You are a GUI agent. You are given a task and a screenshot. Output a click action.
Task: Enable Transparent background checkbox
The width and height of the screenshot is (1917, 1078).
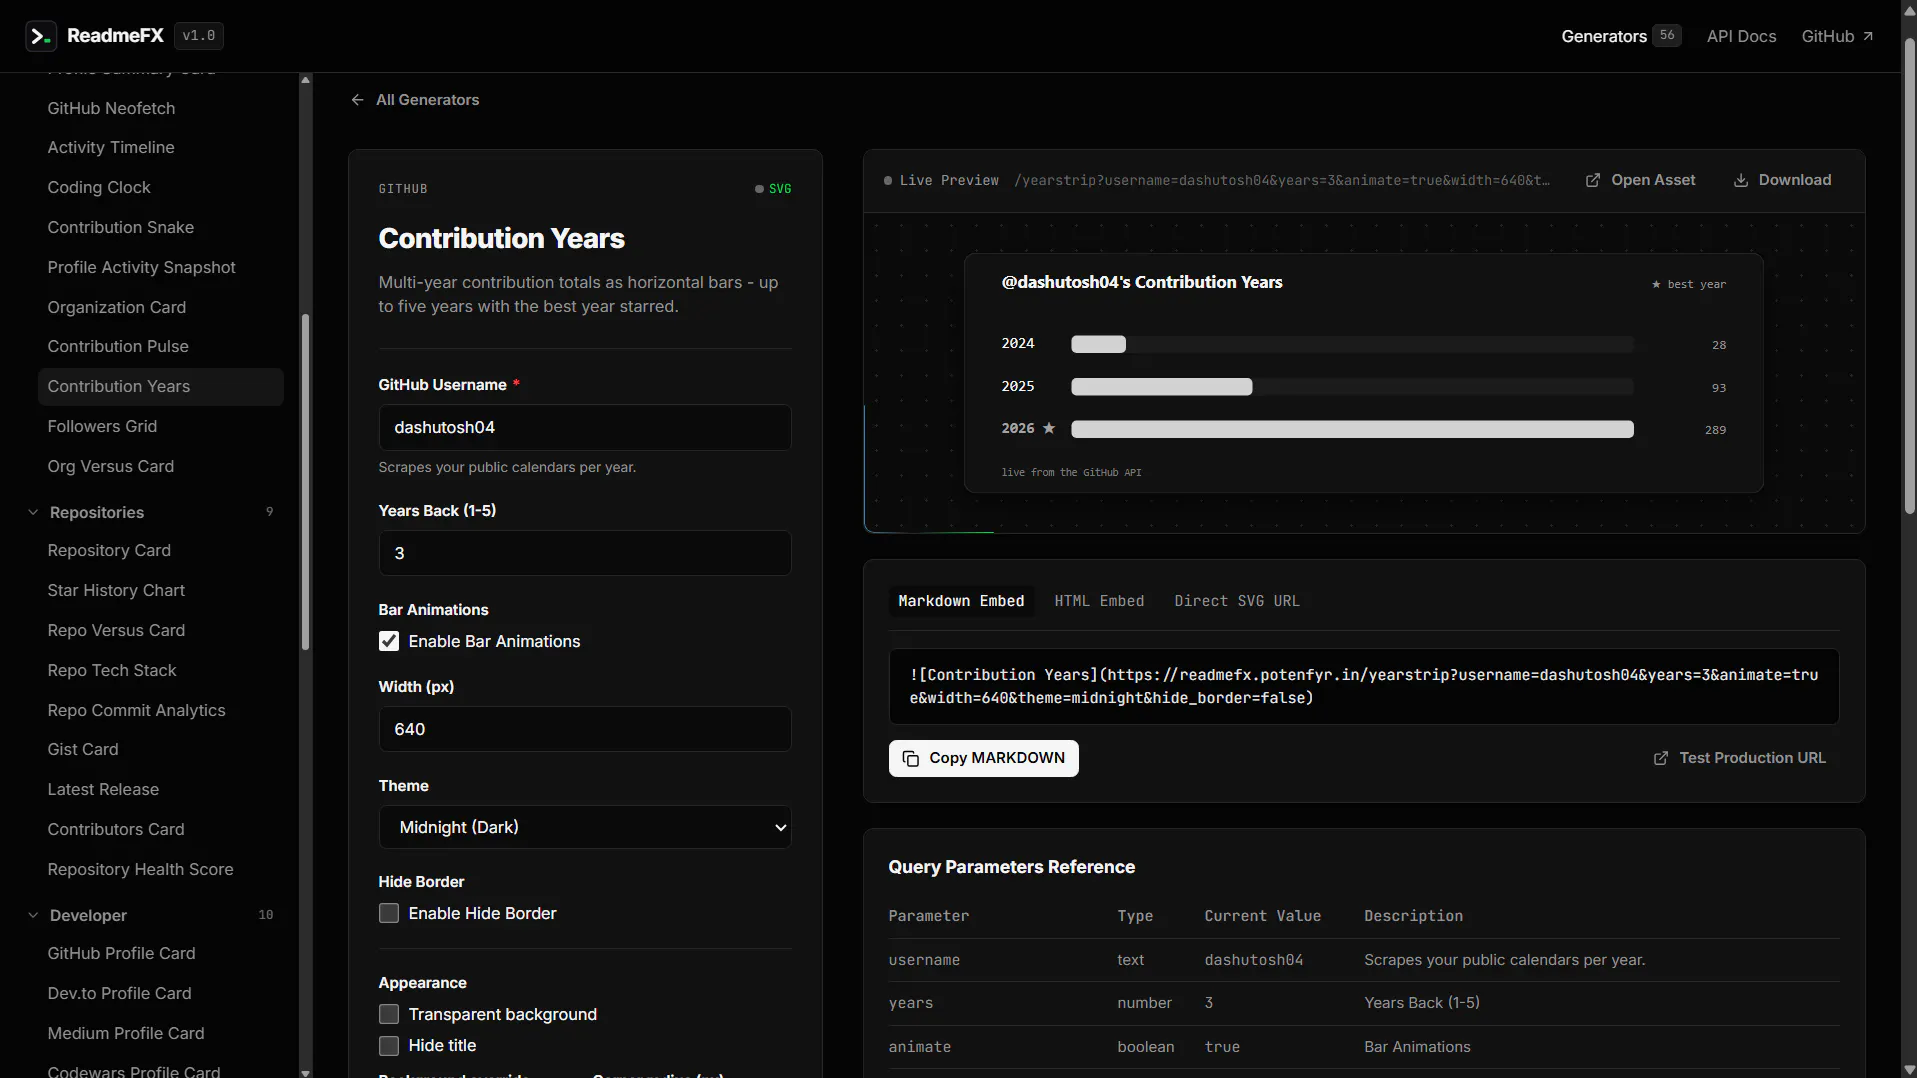389,1014
